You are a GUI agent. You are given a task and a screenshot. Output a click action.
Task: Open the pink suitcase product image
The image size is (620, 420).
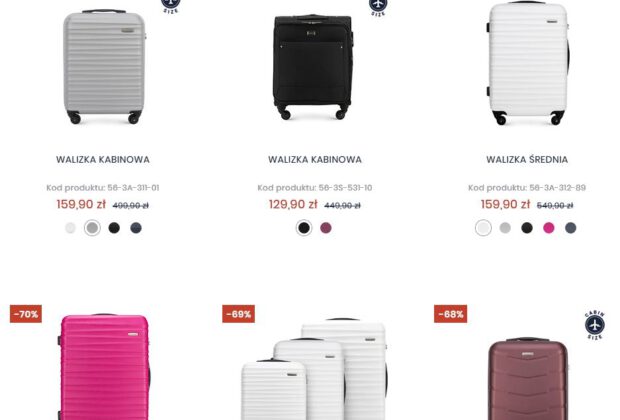(x=104, y=367)
